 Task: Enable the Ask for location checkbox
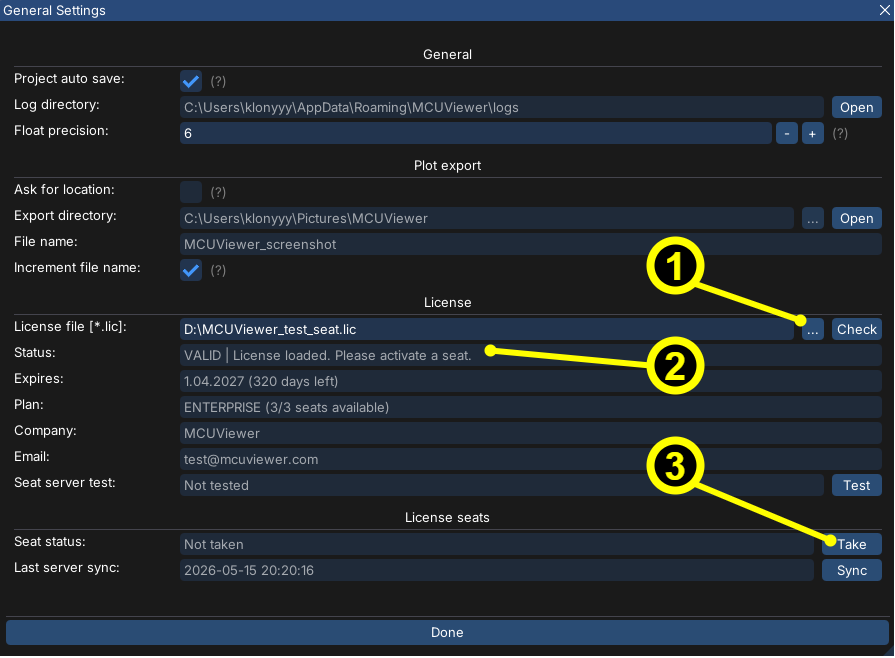click(191, 192)
